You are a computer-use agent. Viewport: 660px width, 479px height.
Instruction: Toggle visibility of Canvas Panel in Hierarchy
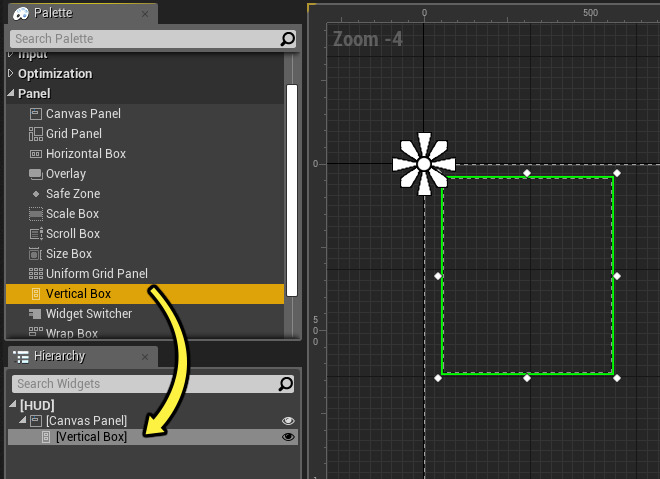pyautogui.click(x=288, y=421)
